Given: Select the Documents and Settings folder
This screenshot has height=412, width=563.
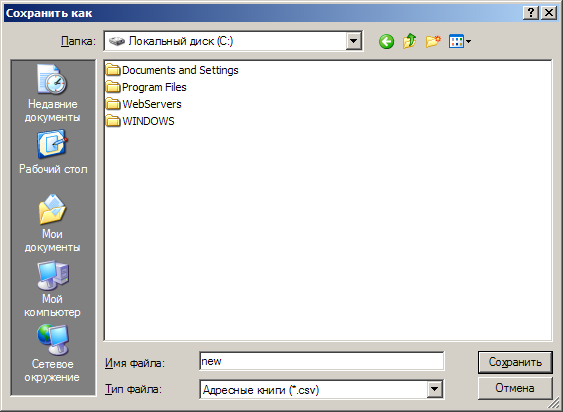Looking at the screenshot, I should (x=172, y=70).
